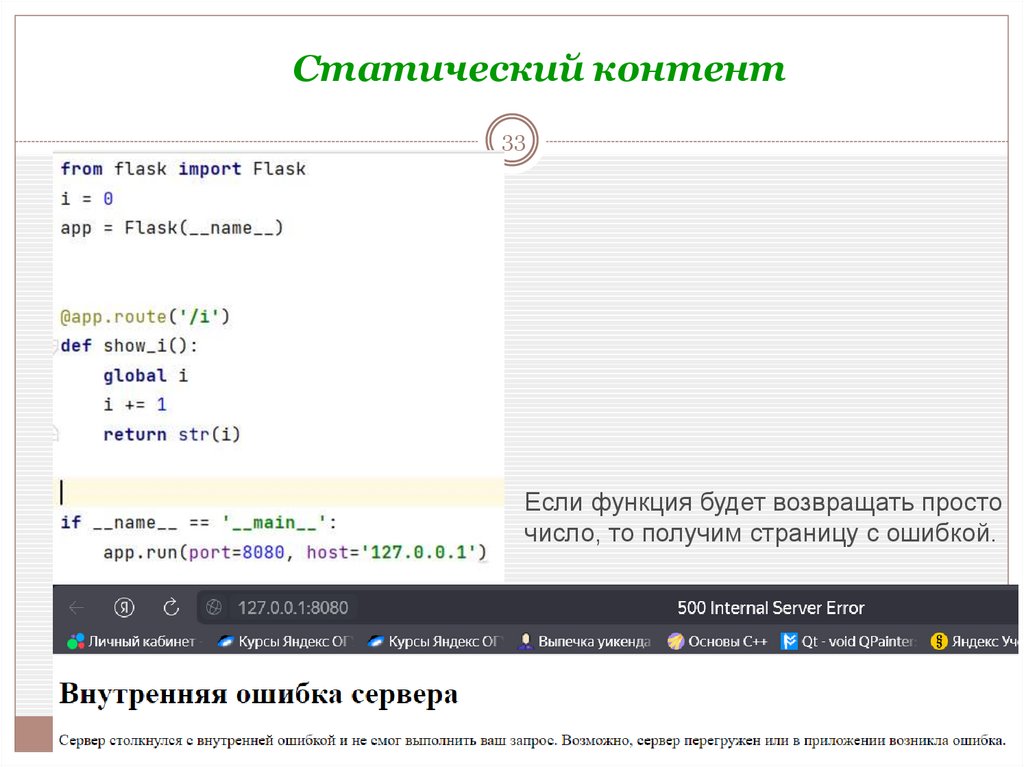The width and height of the screenshot is (1024, 767).
Task: Click the code line app = Flask(__name__)
Action: coord(172,228)
